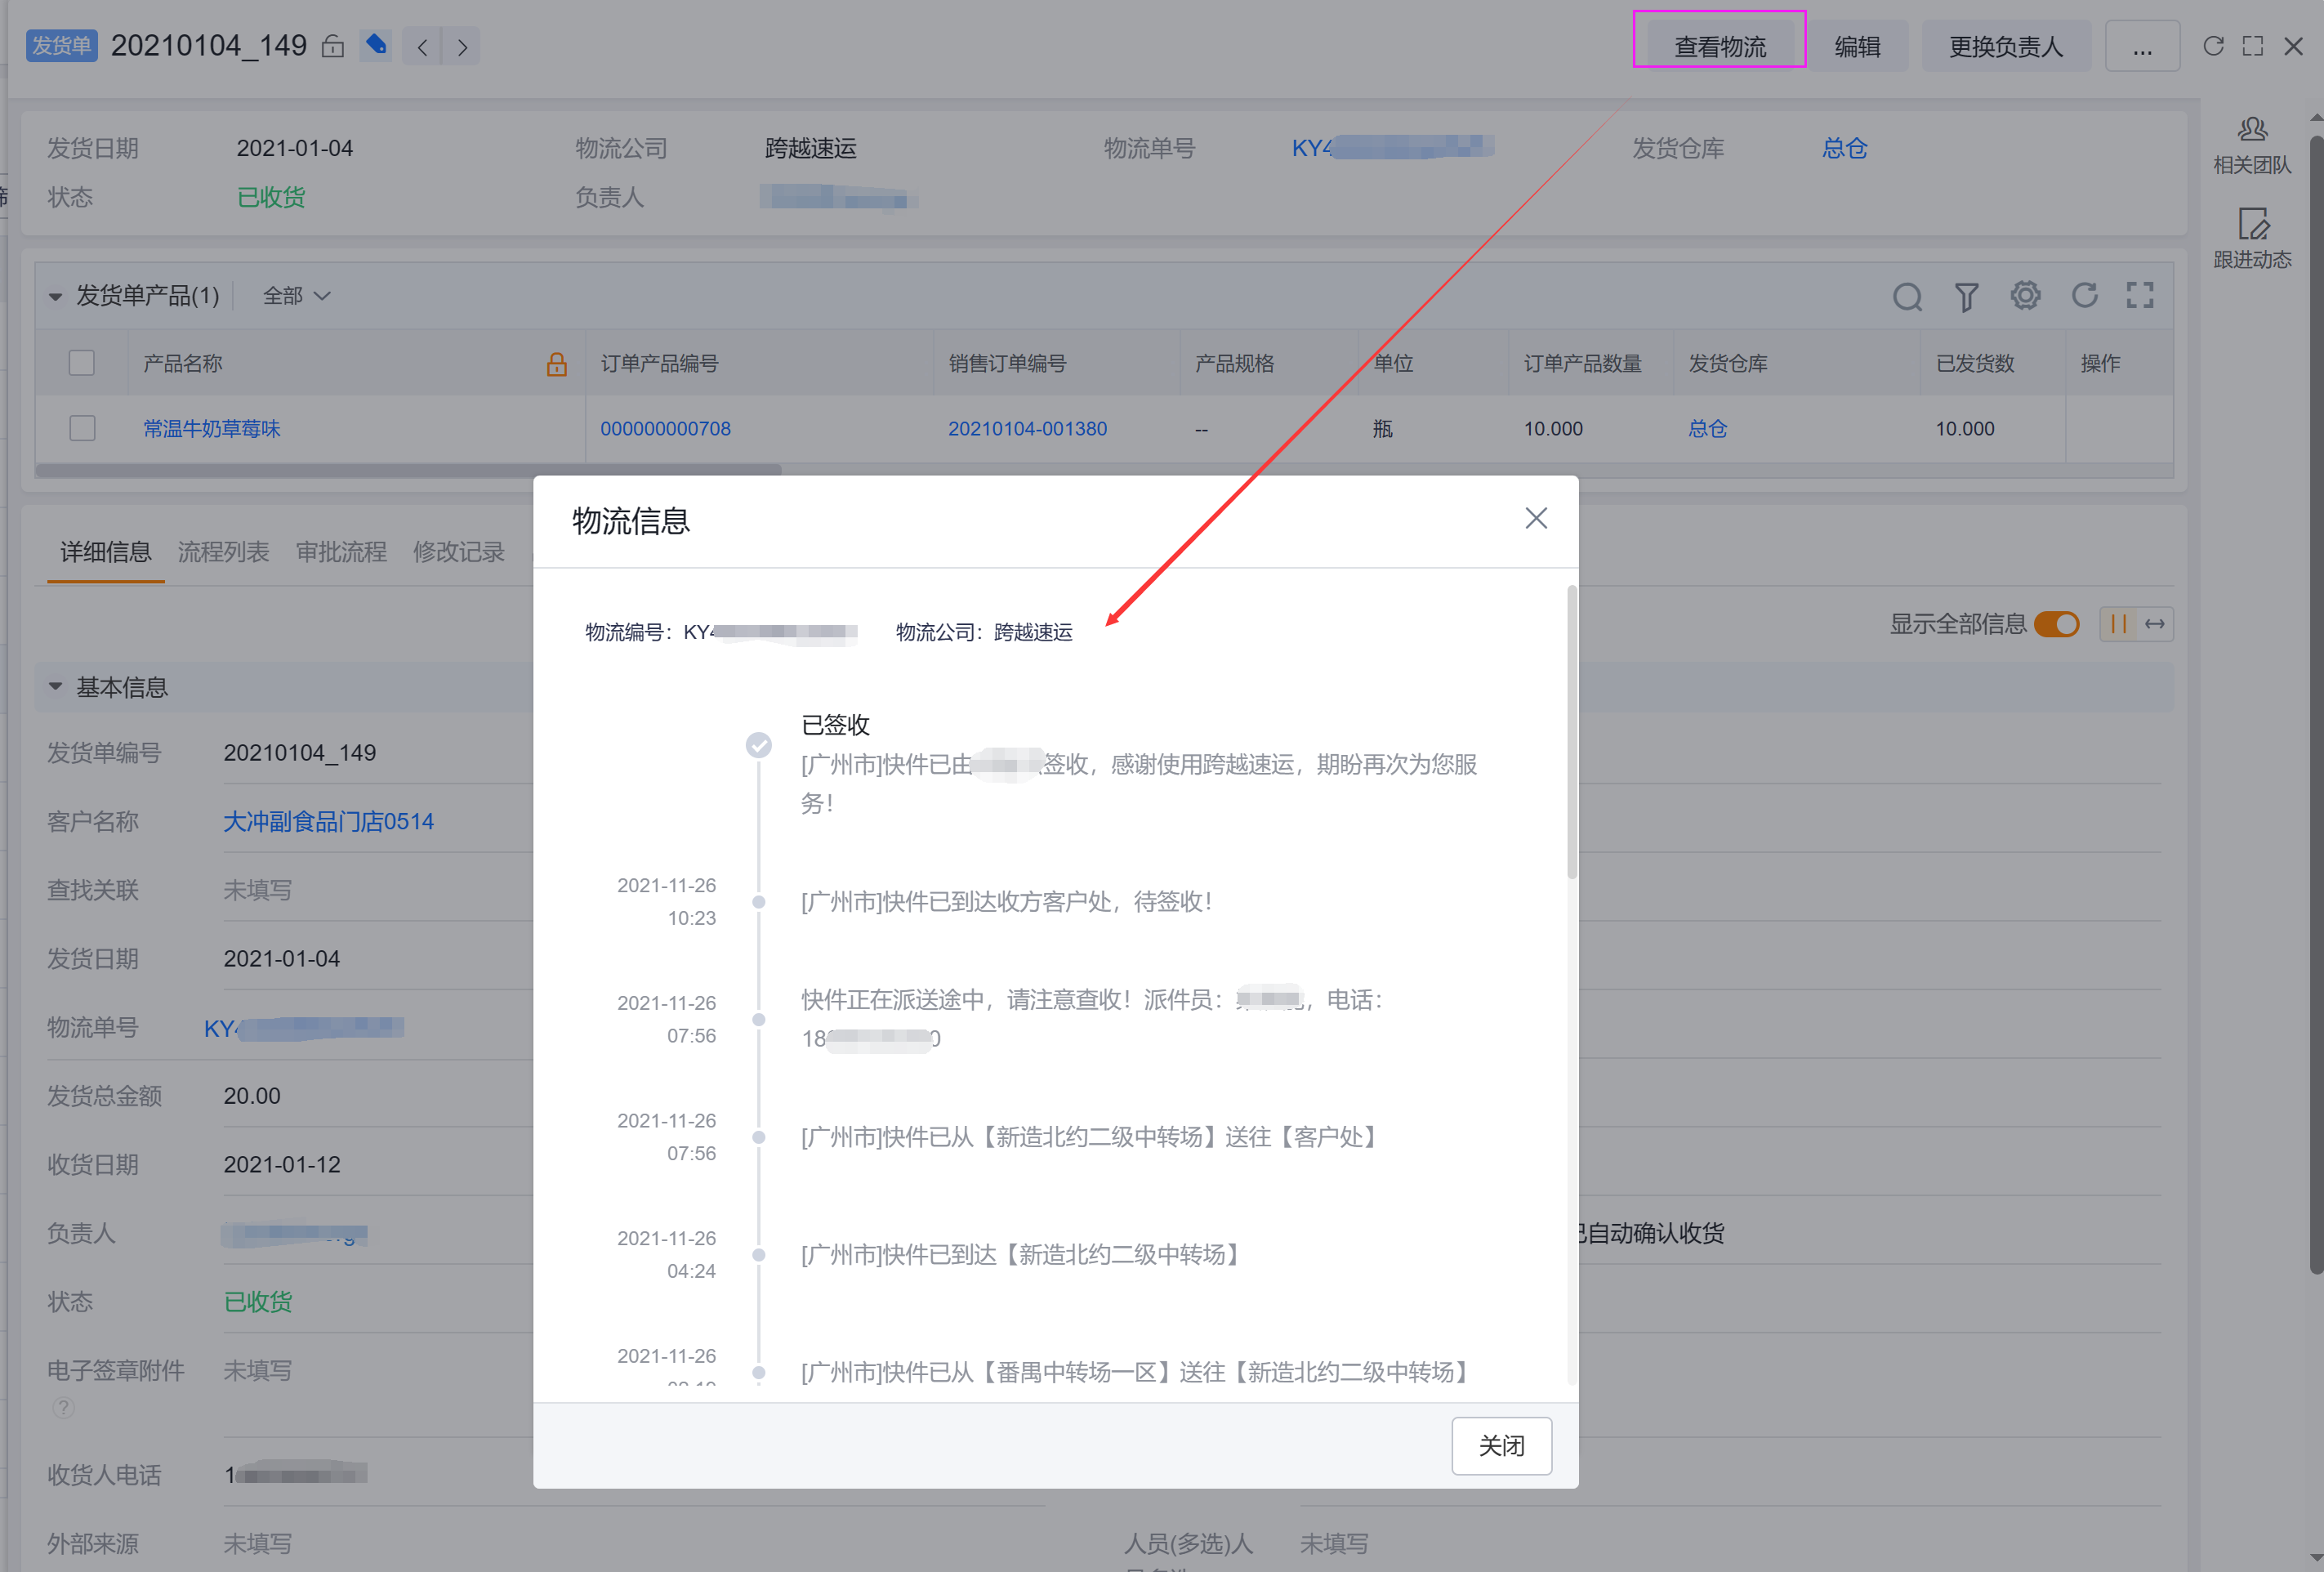Go to next record arrow
The image size is (2324, 1572).
pyautogui.click(x=462, y=47)
